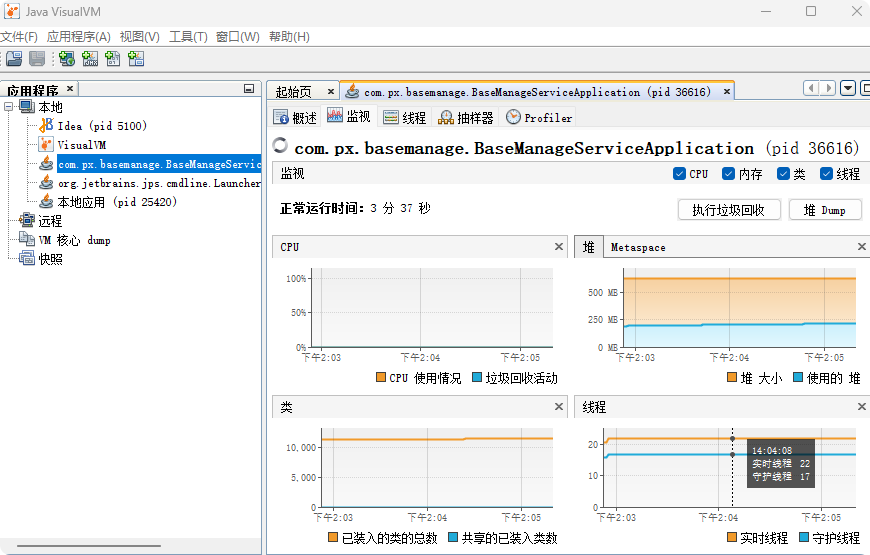Select the VisualVM application node
Screen dimensions: 870x555
82,145
